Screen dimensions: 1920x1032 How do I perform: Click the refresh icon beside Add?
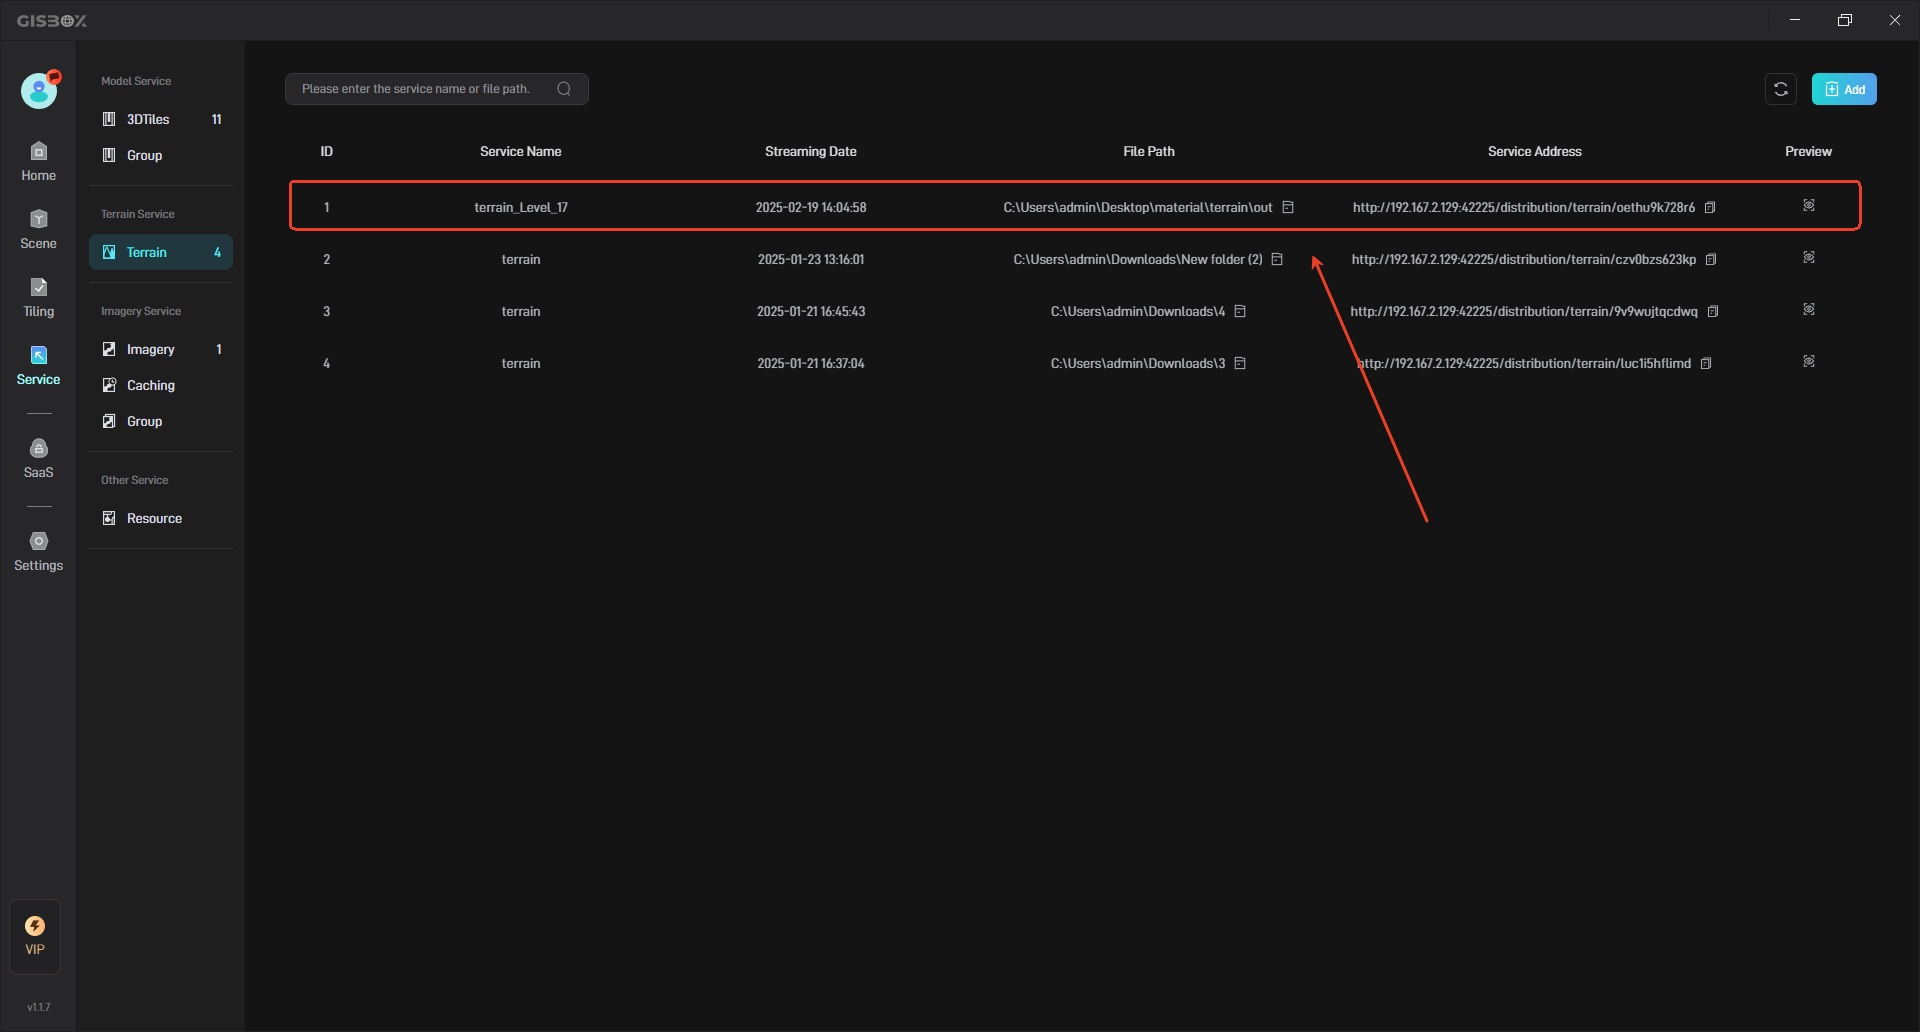pyautogui.click(x=1780, y=89)
